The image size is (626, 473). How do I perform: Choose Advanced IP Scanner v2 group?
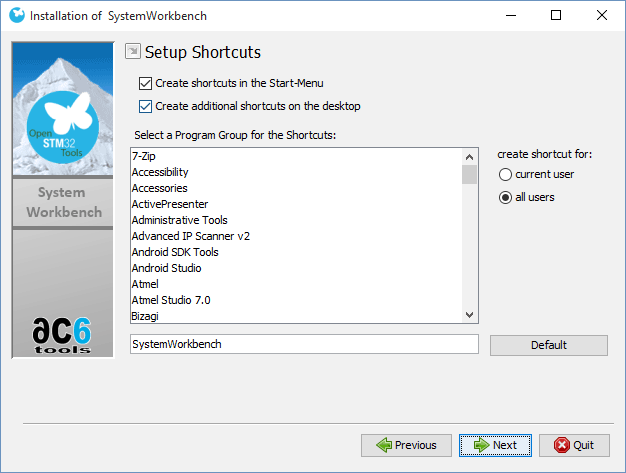[x=190, y=236]
